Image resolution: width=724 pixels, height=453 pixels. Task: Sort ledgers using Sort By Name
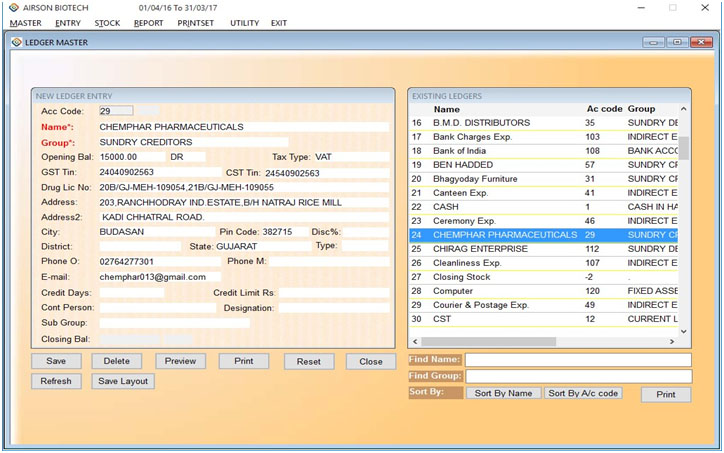504,394
